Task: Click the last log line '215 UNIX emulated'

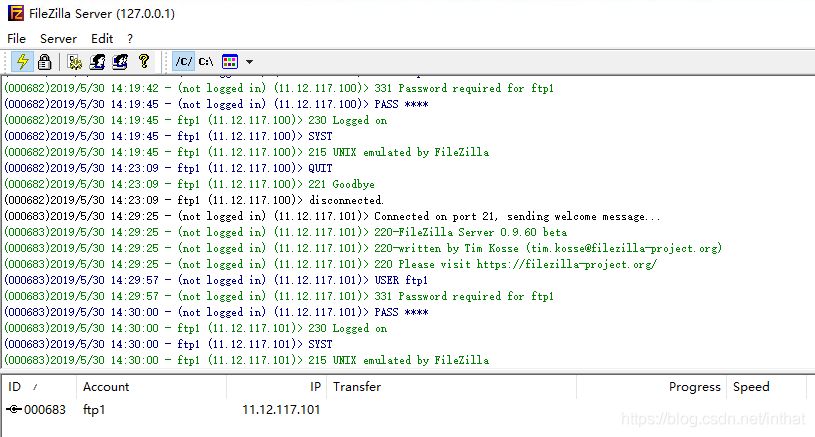Action: point(246,361)
